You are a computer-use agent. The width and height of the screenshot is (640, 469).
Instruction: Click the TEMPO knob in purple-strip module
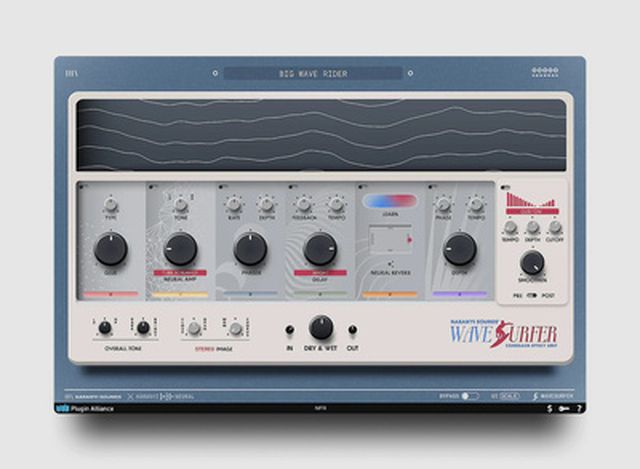click(x=476, y=204)
